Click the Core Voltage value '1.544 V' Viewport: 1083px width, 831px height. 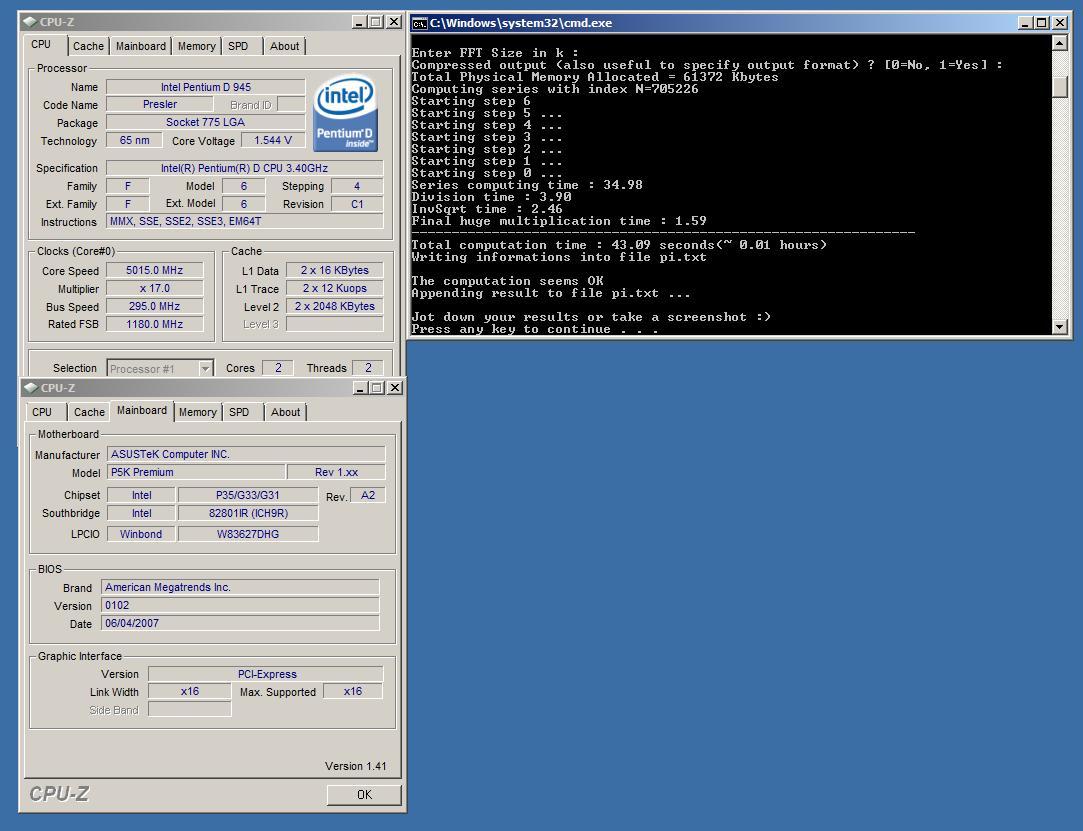pos(273,140)
